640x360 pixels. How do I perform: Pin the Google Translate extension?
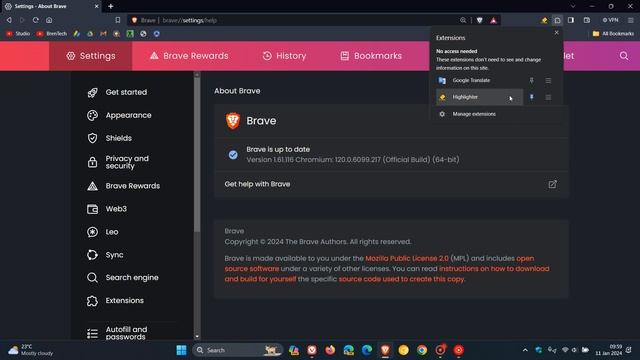coord(531,80)
